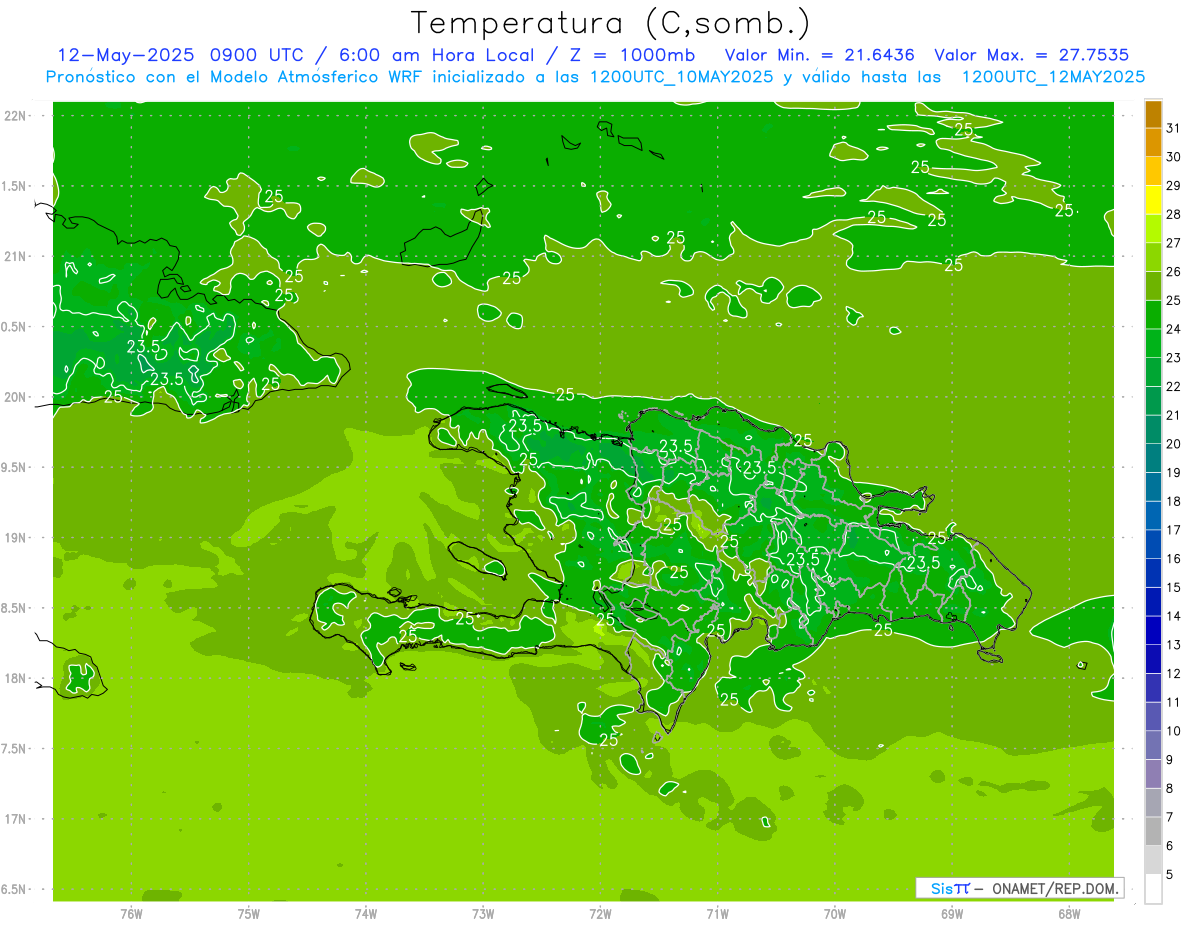The width and height of the screenshot is (1200, 927).
Task: Click the '18N' latitude axis label
Action: click(16, 678)
